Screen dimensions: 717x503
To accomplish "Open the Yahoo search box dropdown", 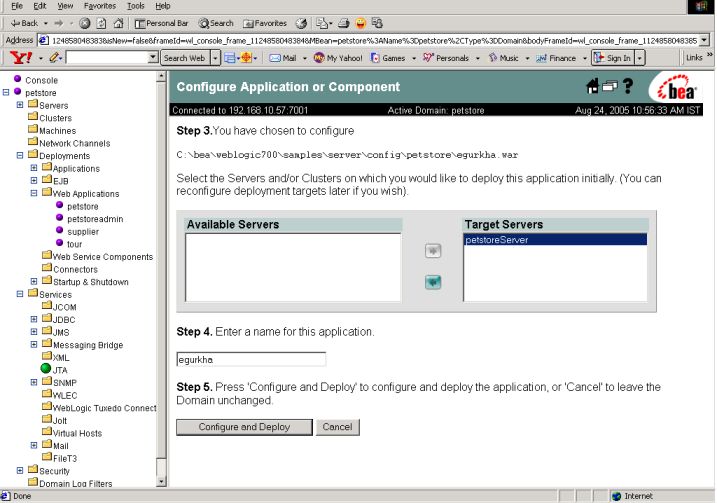I will click(153, 58).
